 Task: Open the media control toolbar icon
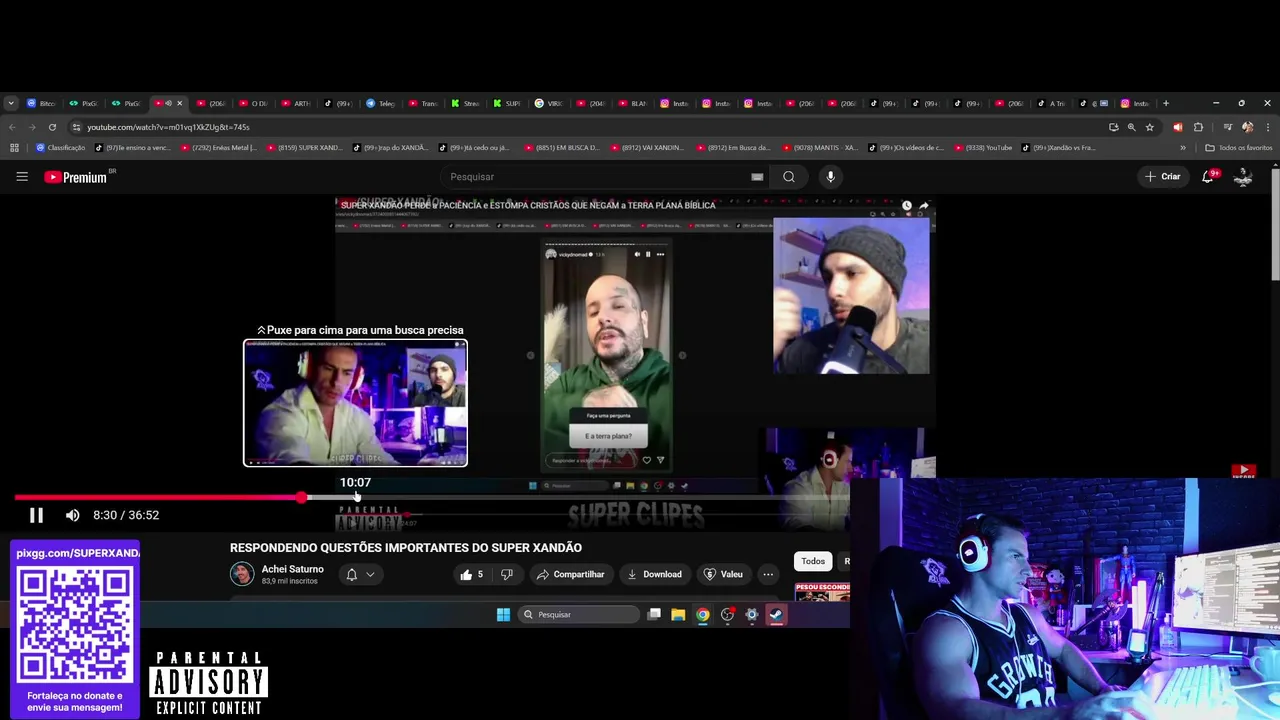click(x=1226, y=127)
